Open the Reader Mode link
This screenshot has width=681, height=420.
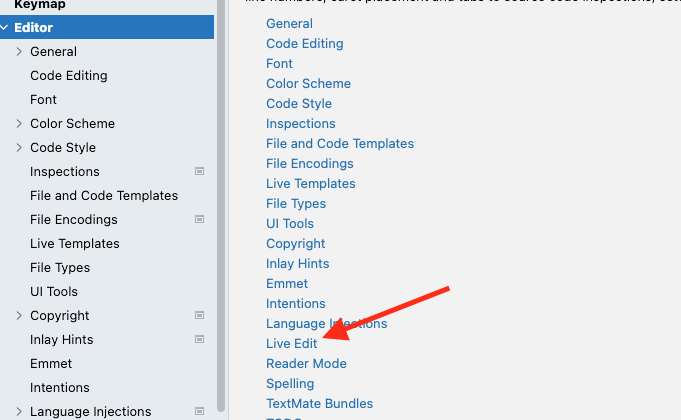pos(306,363)
